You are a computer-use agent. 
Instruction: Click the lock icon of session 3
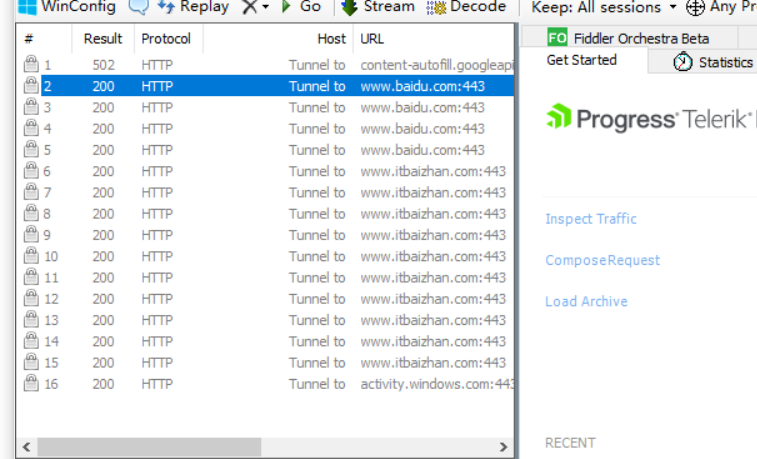click(31, 107)
